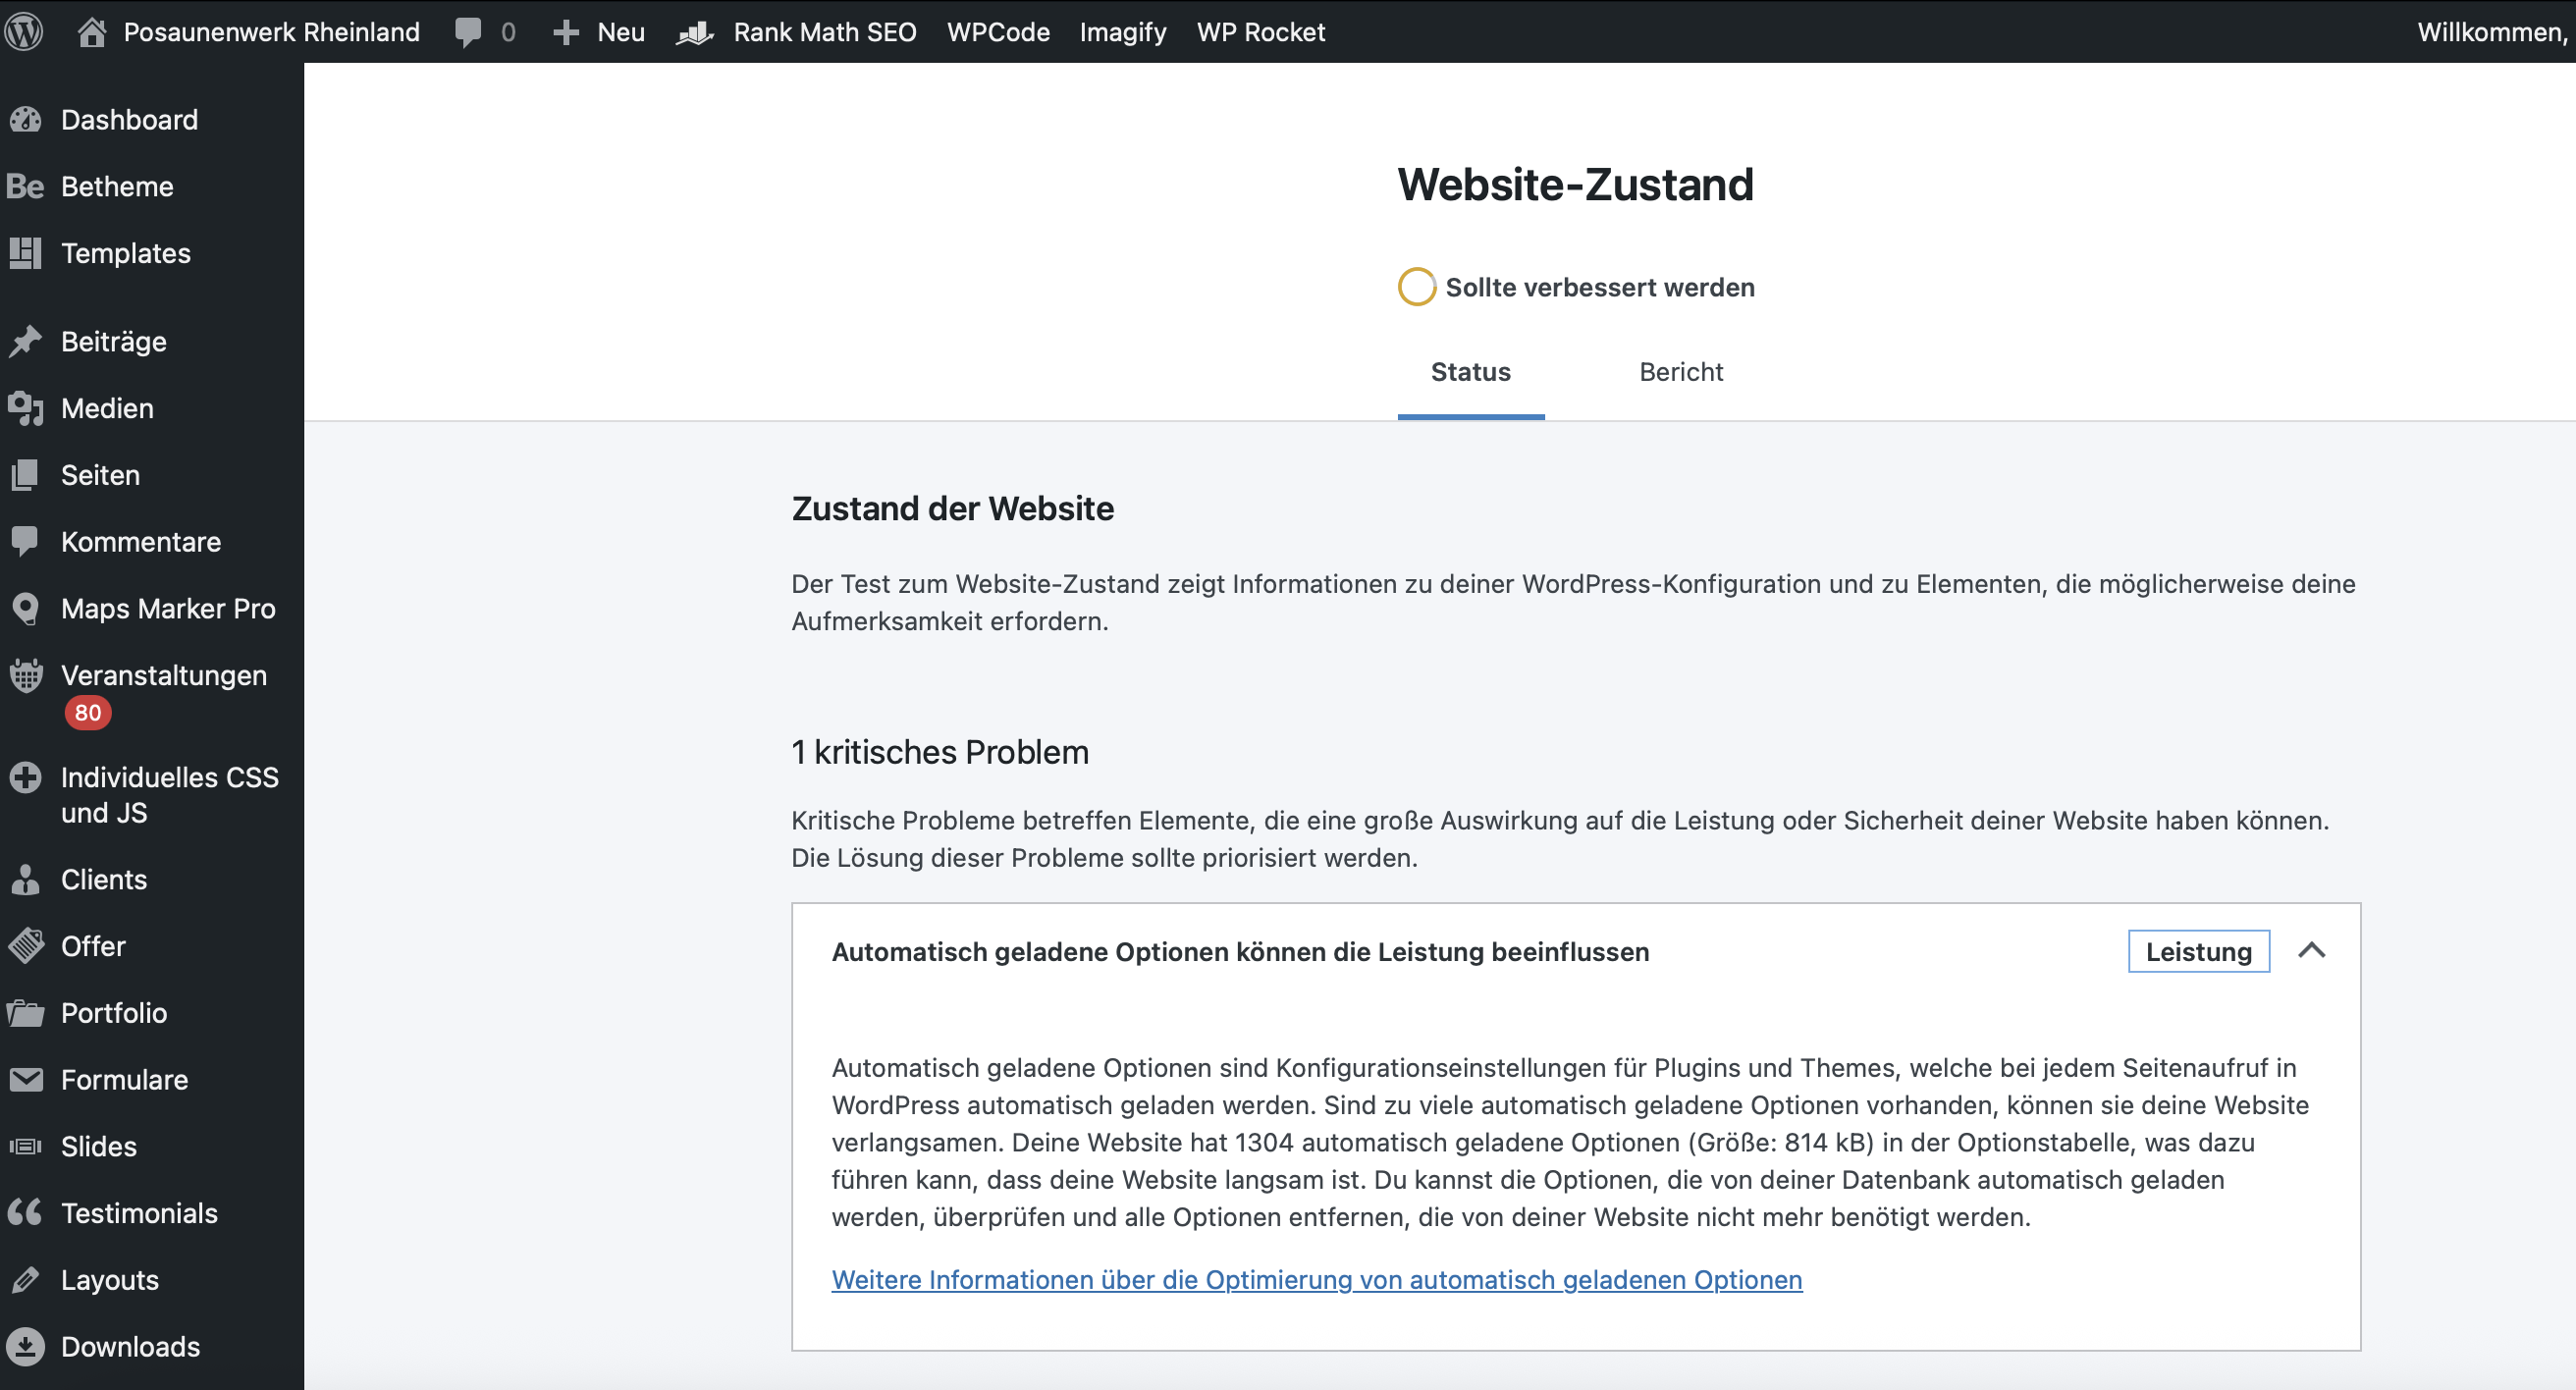2576x1390 pixels.
Task: Collapse the automatically loaded options issue panel
Action: click(2312, 951)
